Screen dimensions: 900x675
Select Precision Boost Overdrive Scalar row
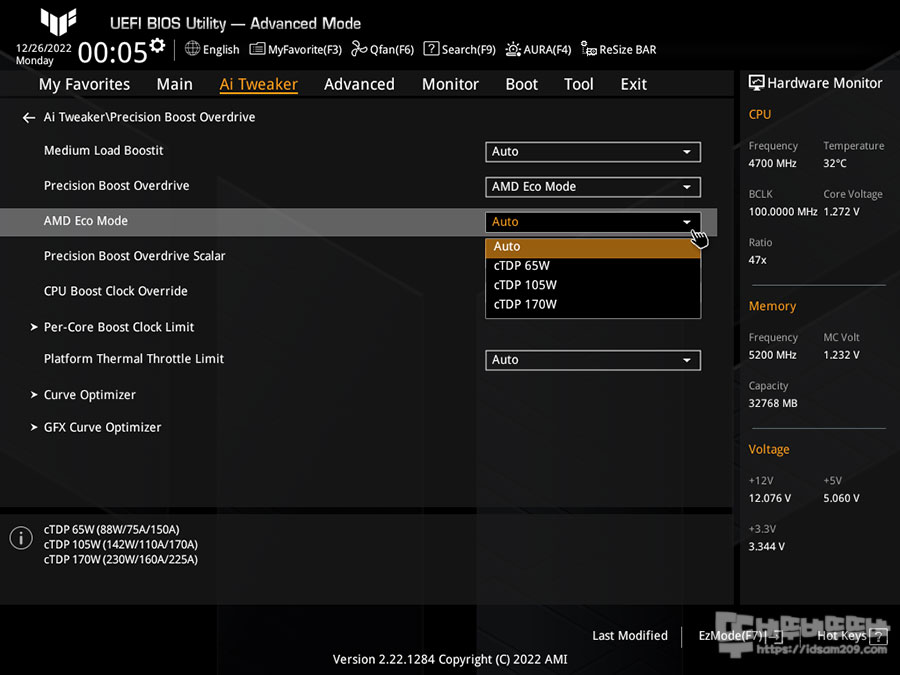coord(134,256)
